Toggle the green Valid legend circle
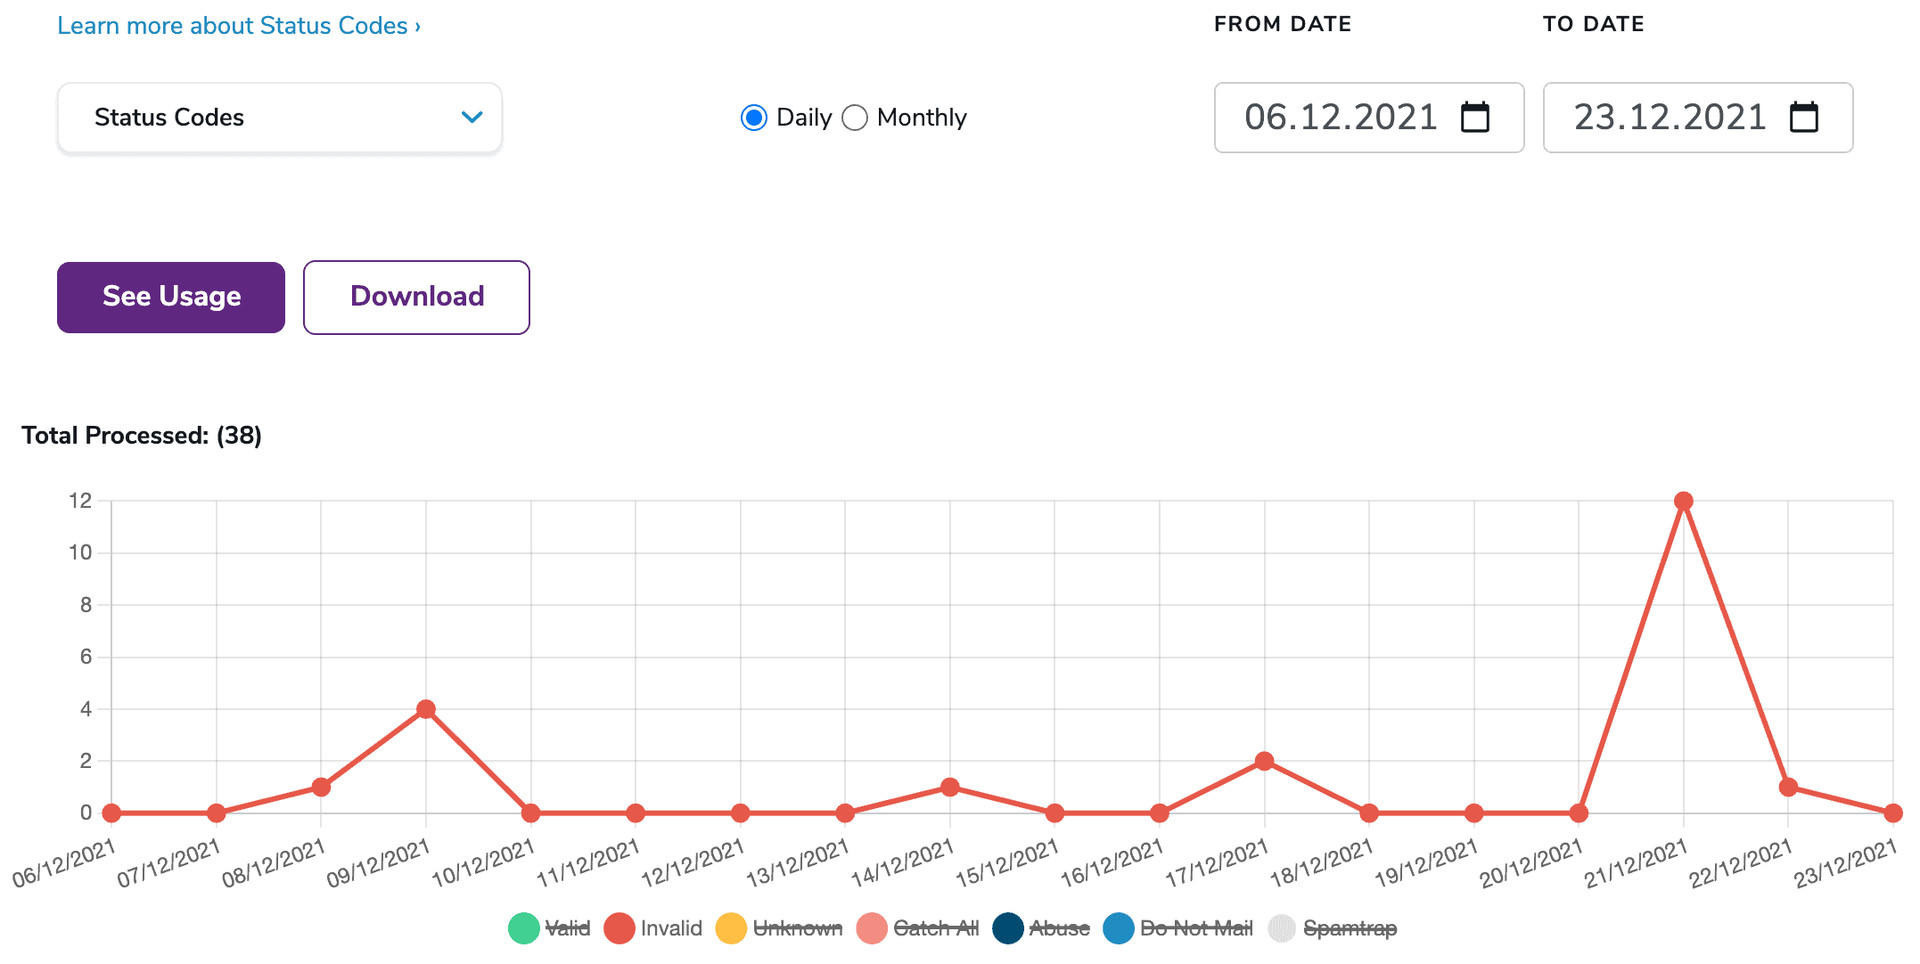Viewport: 1920px width, 964px height. coord(524,928)
